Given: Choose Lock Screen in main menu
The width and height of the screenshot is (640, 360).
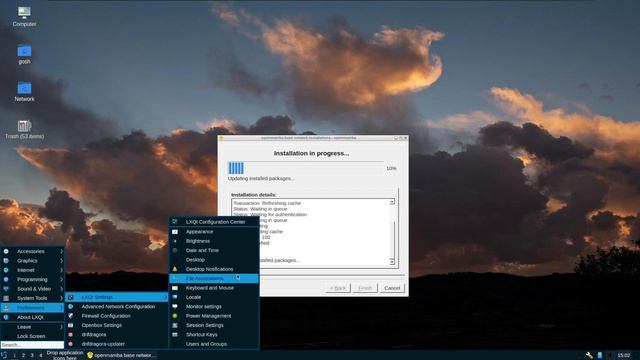Looking at the screenshot, I should pos(32,336).
